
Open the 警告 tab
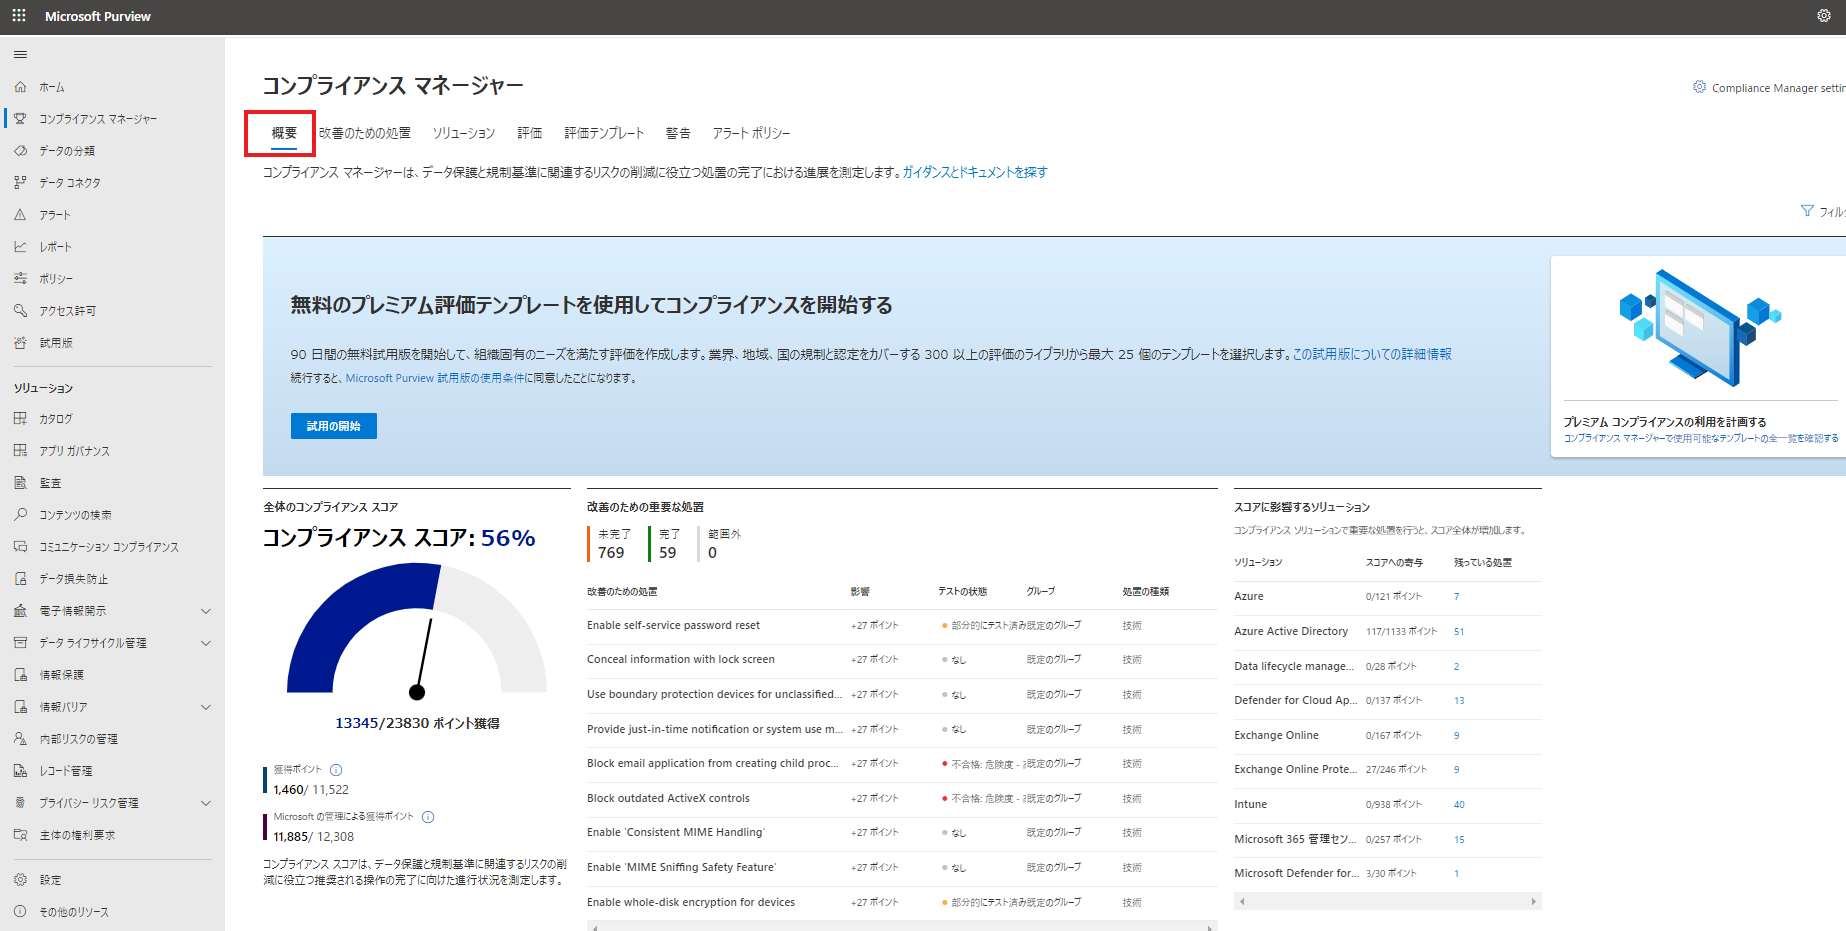click(678, 133)
